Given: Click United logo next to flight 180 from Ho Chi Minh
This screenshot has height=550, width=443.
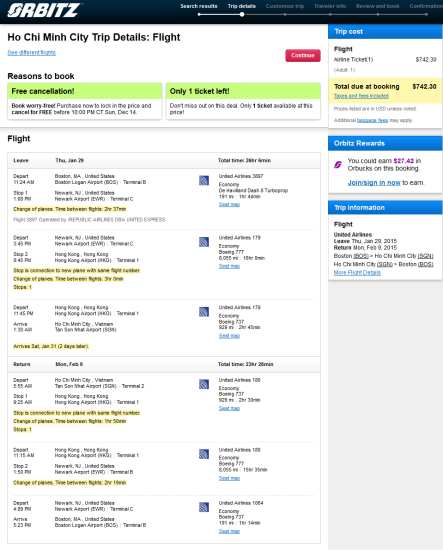Looking at the screenshot, I should pos(204,384).
